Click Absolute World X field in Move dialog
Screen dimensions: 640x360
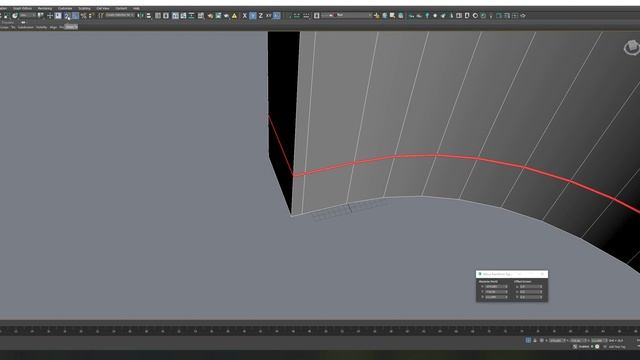495,287
